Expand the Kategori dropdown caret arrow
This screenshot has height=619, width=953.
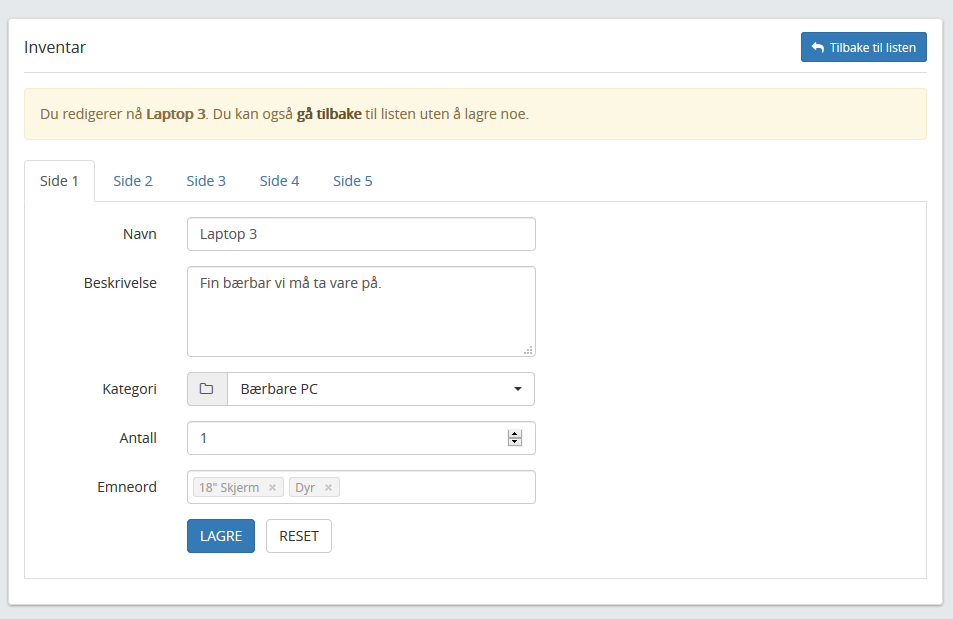click(518, 389)
